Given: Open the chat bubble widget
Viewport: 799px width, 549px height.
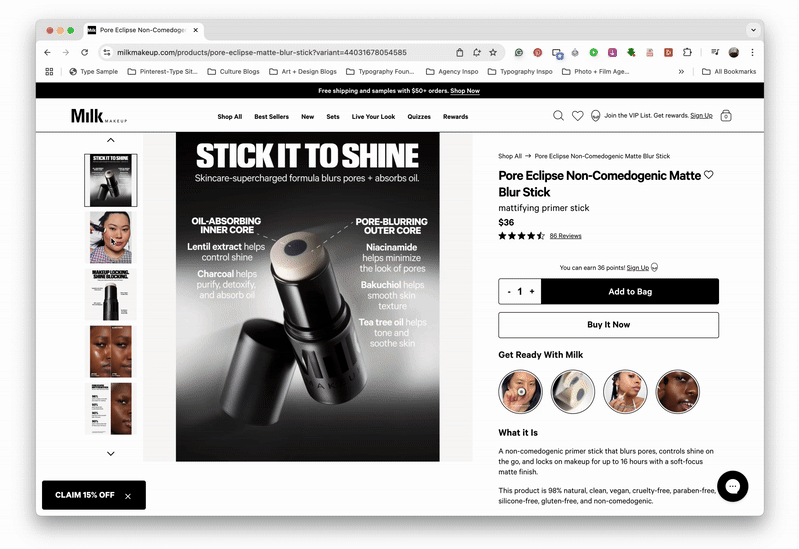Looking at the screenshot, I should point(732,486).
